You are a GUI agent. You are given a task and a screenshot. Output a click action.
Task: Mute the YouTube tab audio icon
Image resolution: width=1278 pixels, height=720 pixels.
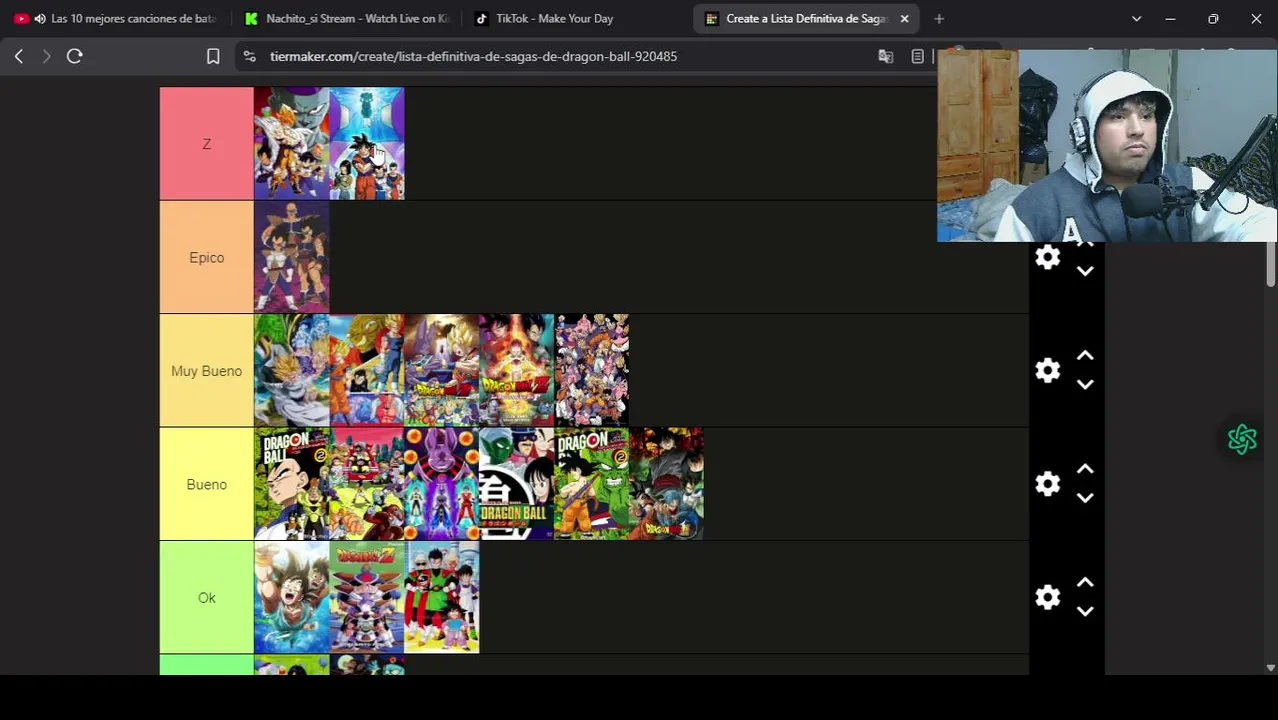(x=40, y=19)
